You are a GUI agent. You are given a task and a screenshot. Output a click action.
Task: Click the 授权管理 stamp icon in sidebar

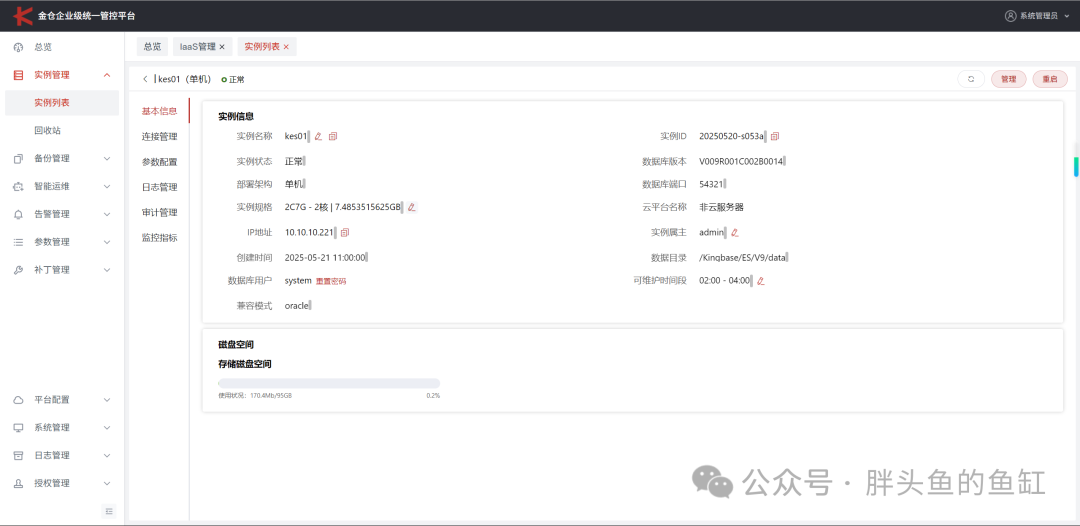click(19, 483)
